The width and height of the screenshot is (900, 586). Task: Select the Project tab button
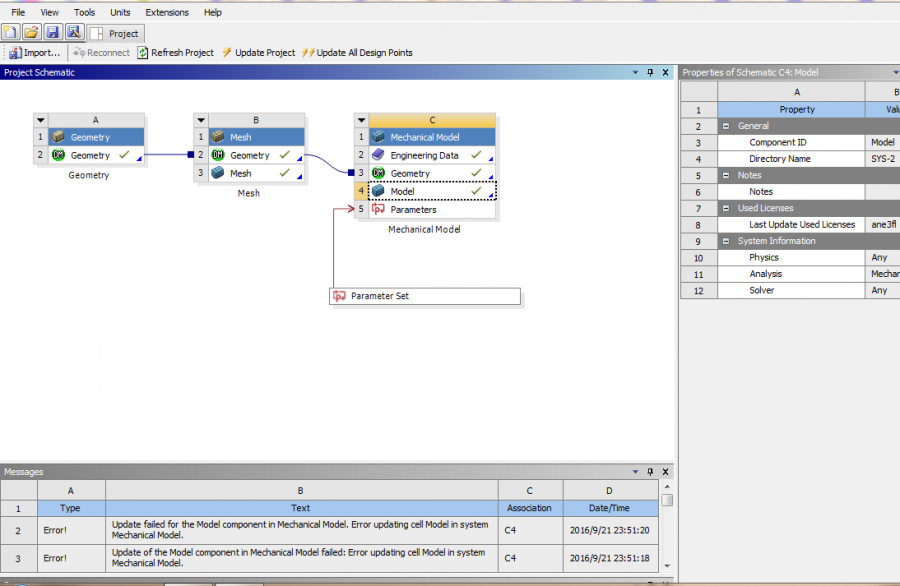point(115,34)
